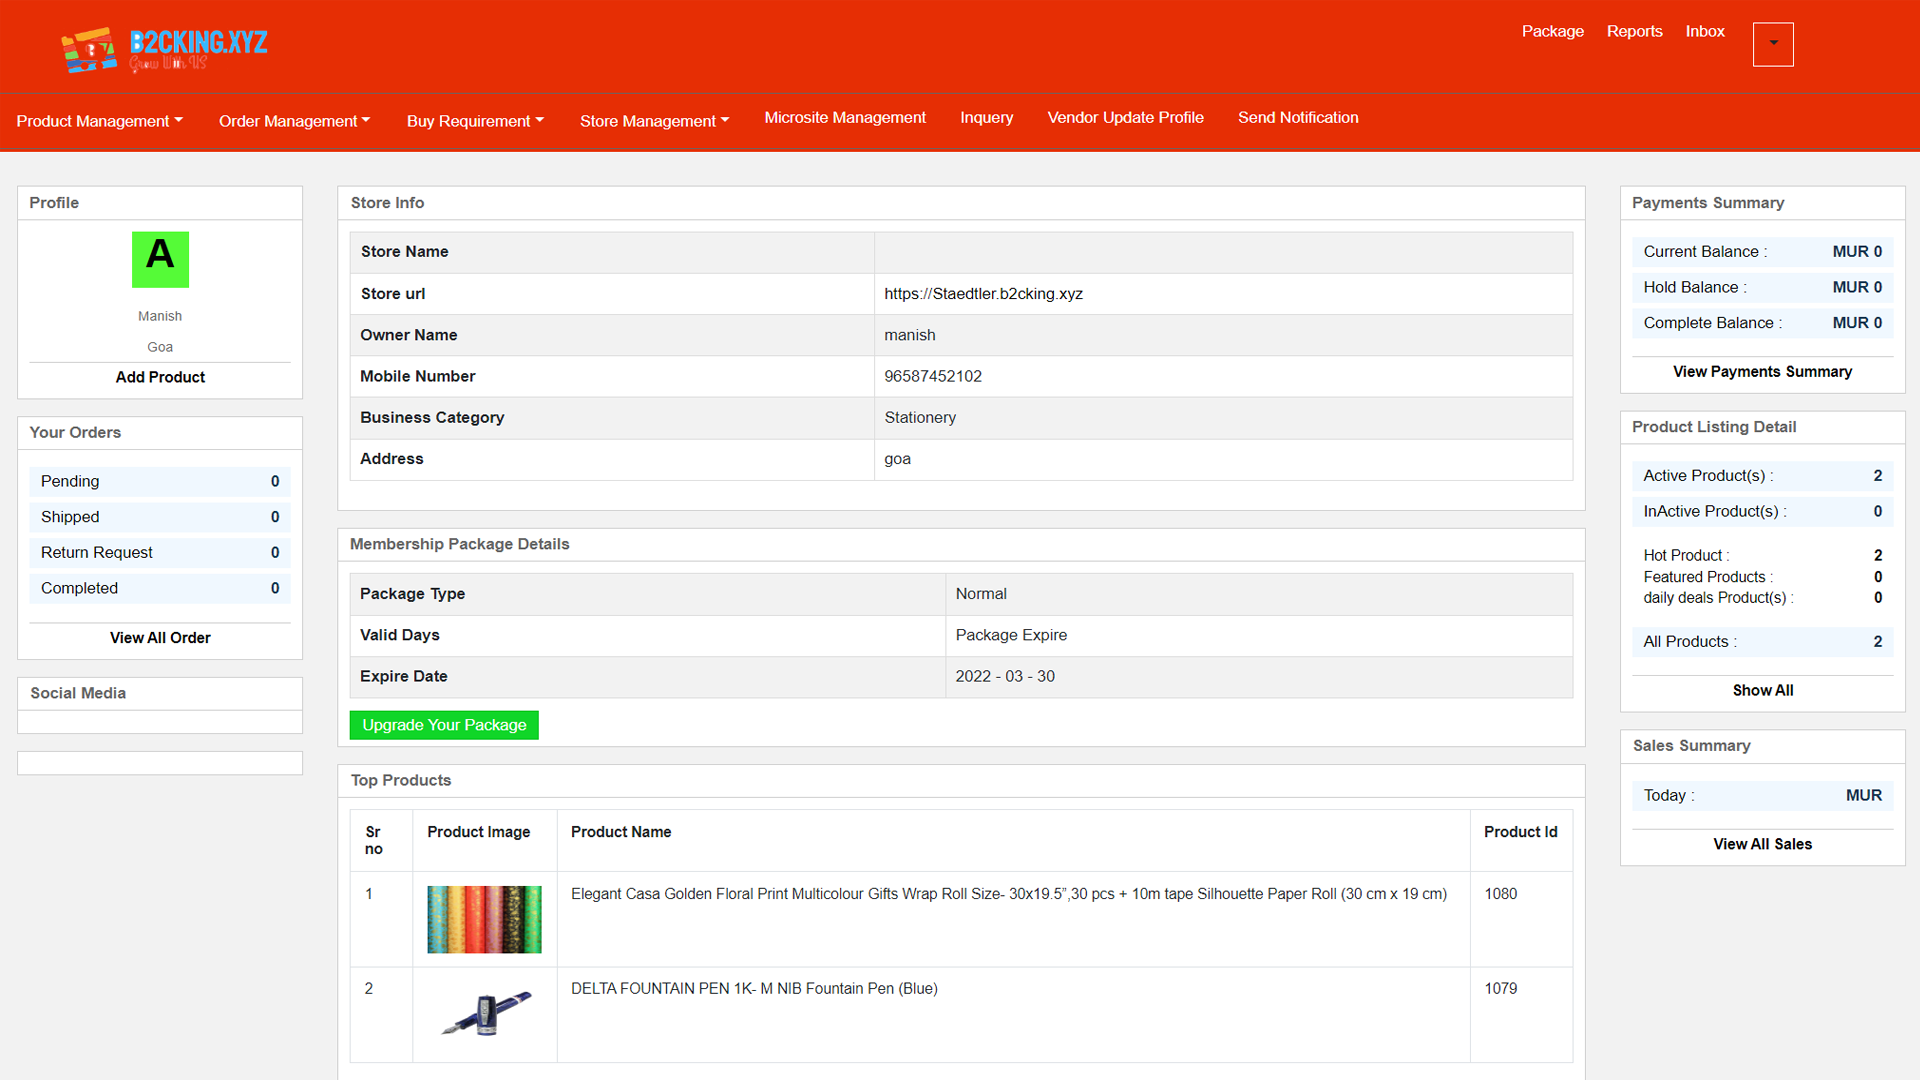Viewport: 1920px width, 1080px height.
Task: Open the Product Management dropdown
Action: 99,121
